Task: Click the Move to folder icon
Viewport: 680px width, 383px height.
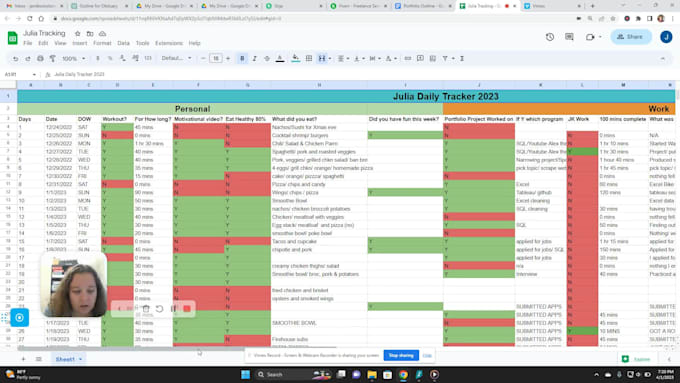Action: click(x=90, y=33)
